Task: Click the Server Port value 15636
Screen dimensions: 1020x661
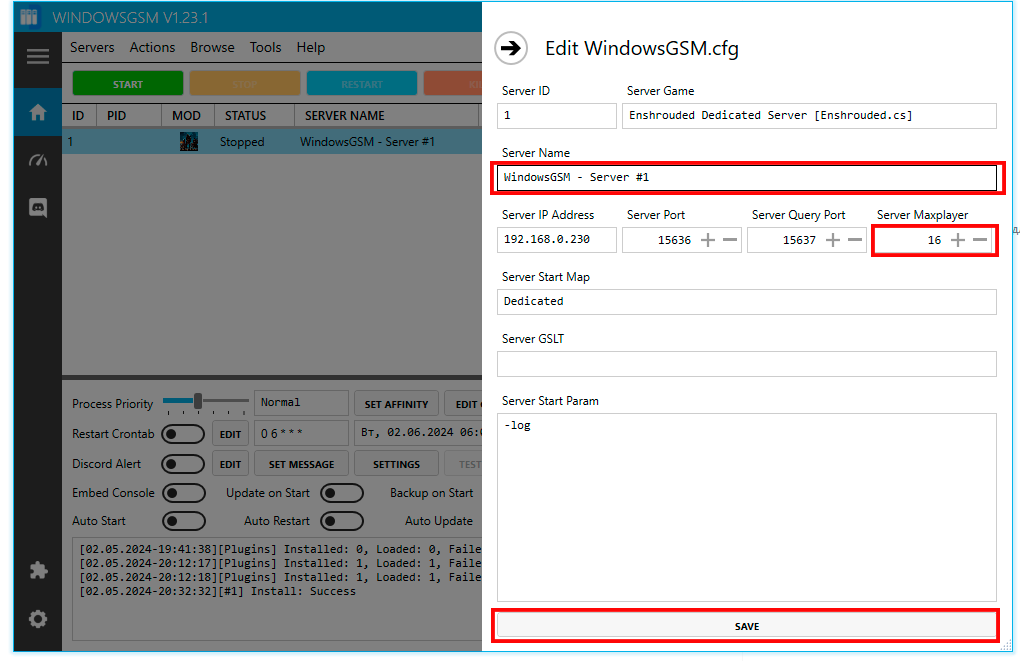Action: [x=674, y=240]
